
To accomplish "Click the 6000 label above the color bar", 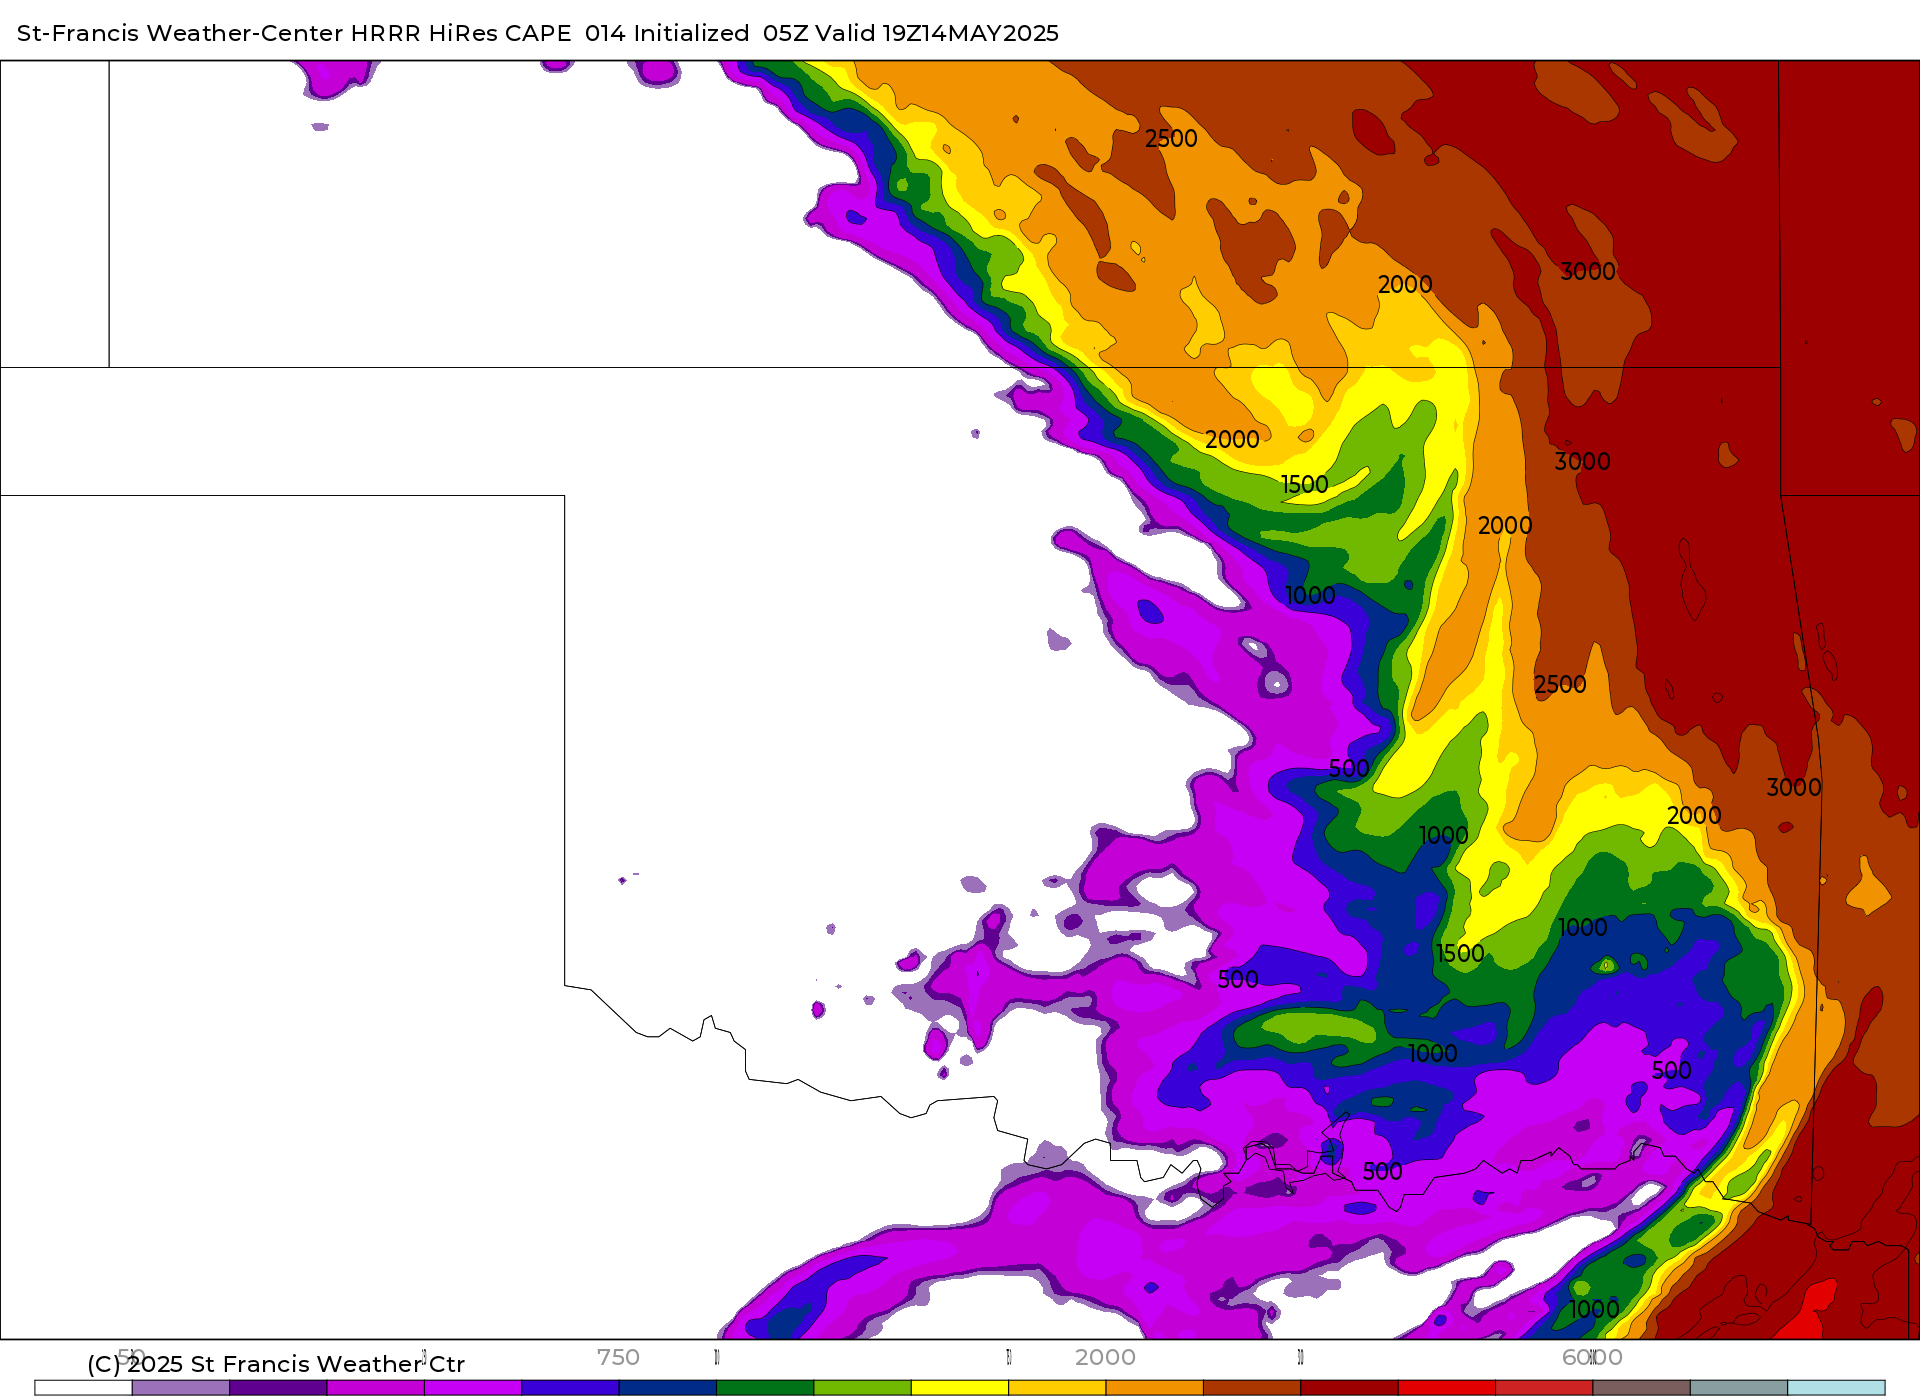I will click(1592, 1357).
